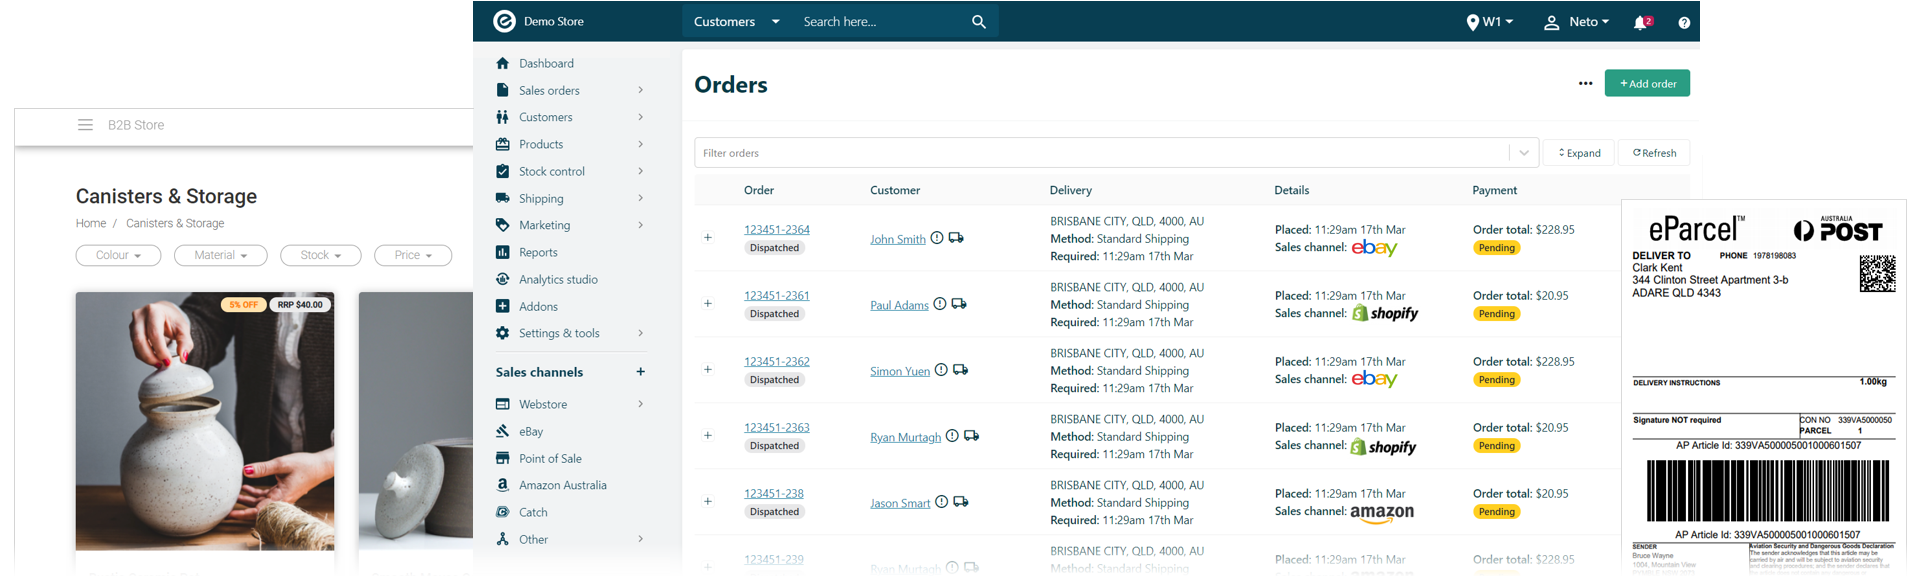Expand order 123451-2364 row details
1912x579 pixels.
click(x=708, y=238)
